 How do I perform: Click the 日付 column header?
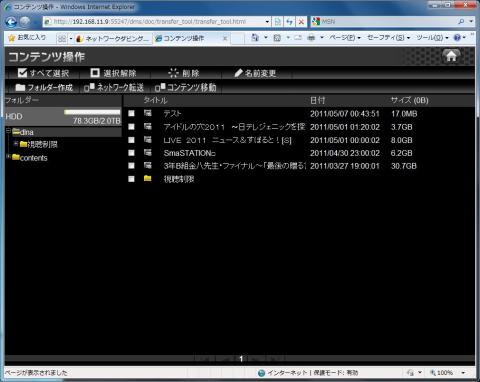click(317, 100)
